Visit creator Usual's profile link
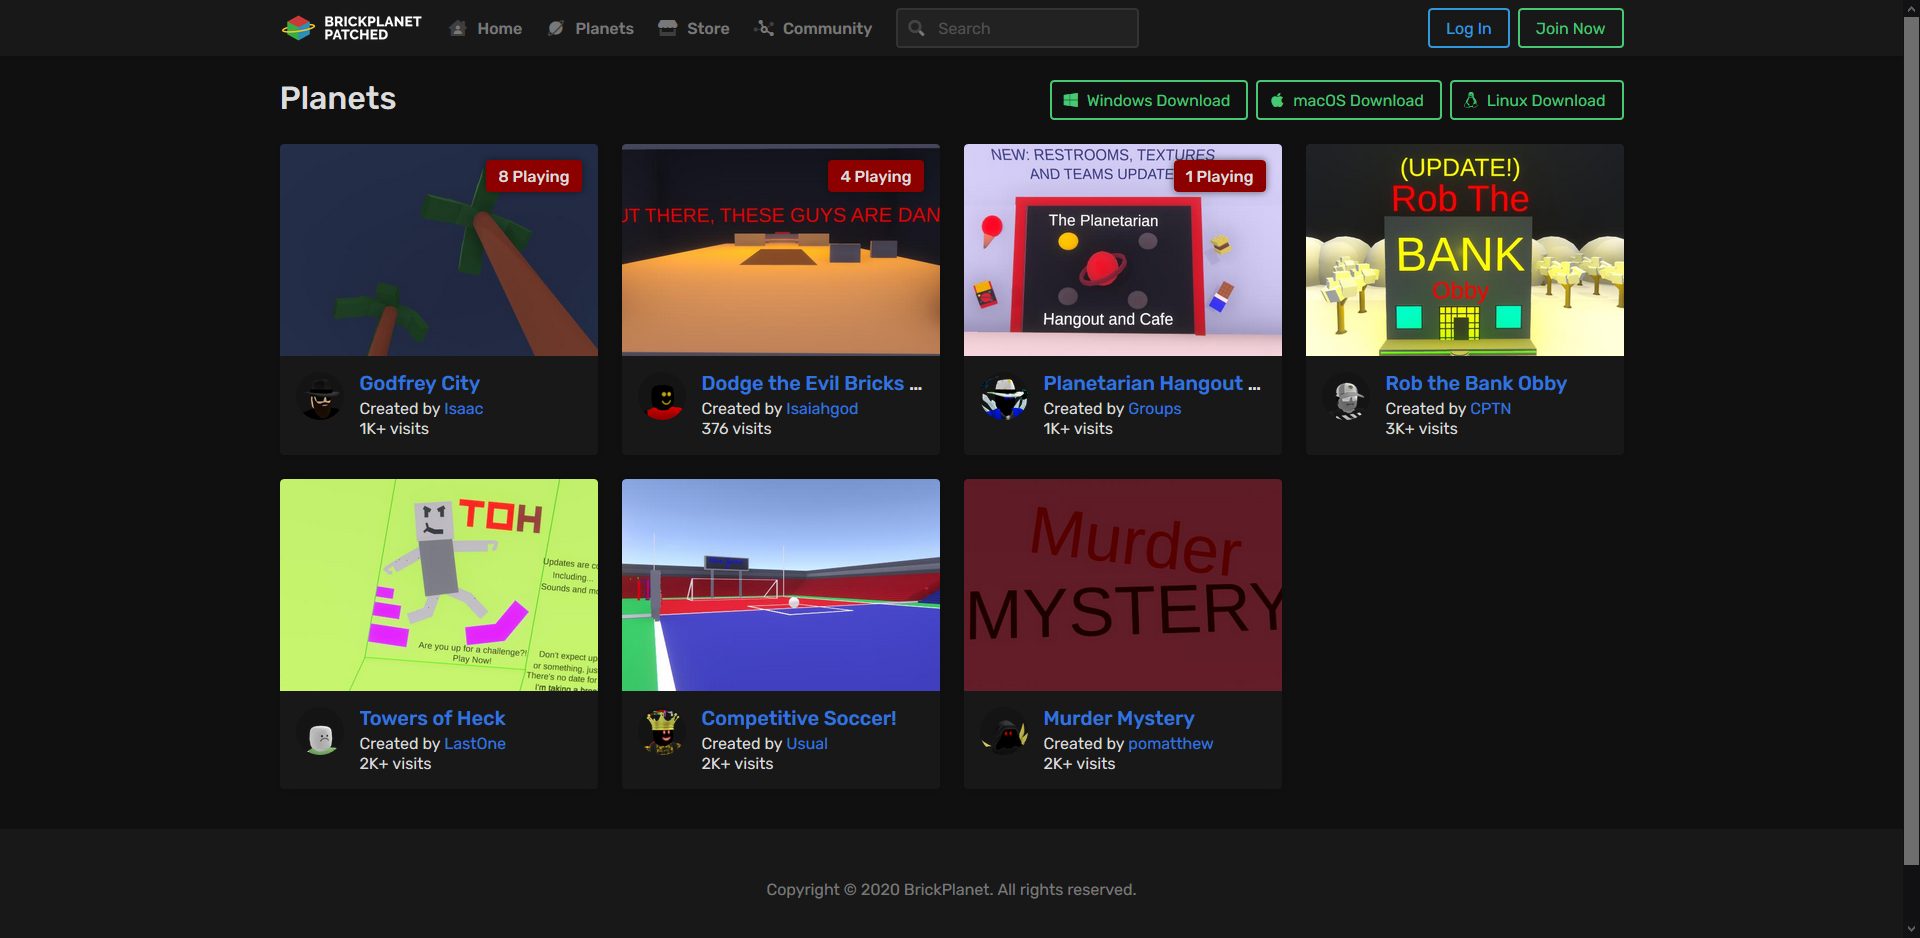Image resolution: width=1920 pixels, height=938 pixels. [x=807, y=743]
